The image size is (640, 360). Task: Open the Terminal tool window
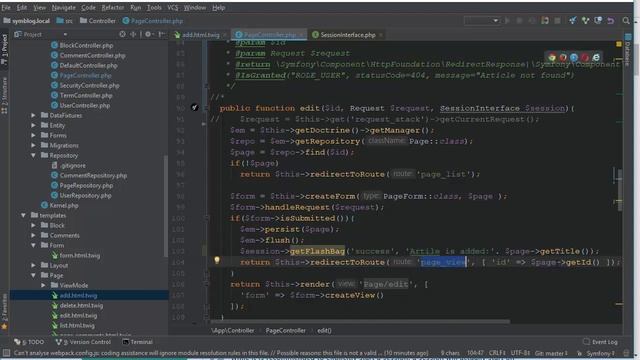[138, 342]
